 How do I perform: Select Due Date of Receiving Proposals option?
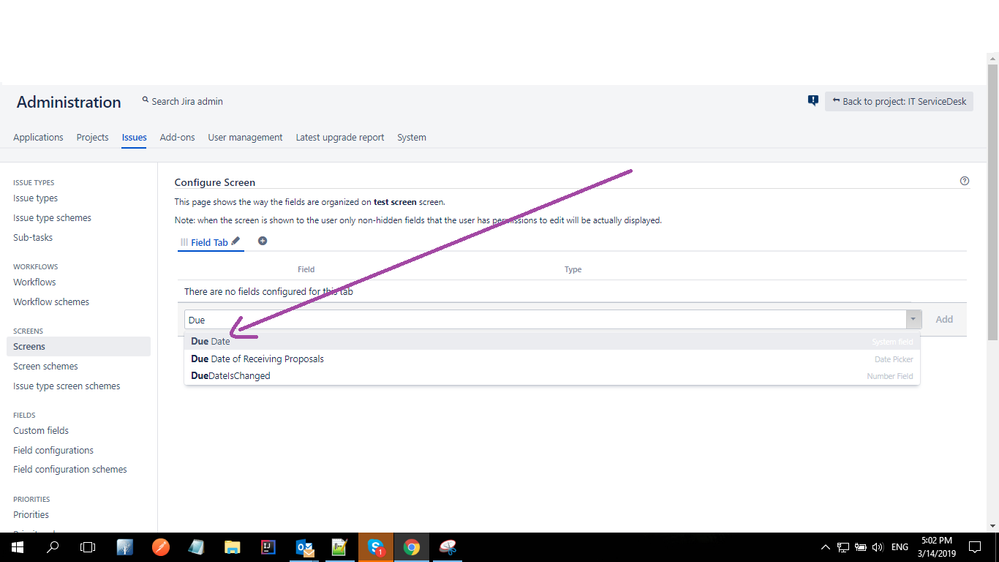pos(552,359)
